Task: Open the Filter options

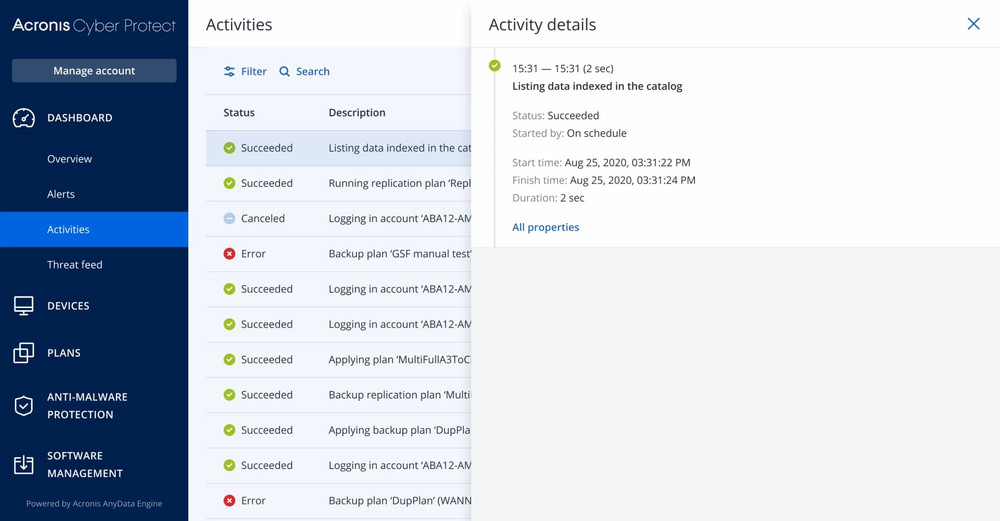Action: coord(246,71)
